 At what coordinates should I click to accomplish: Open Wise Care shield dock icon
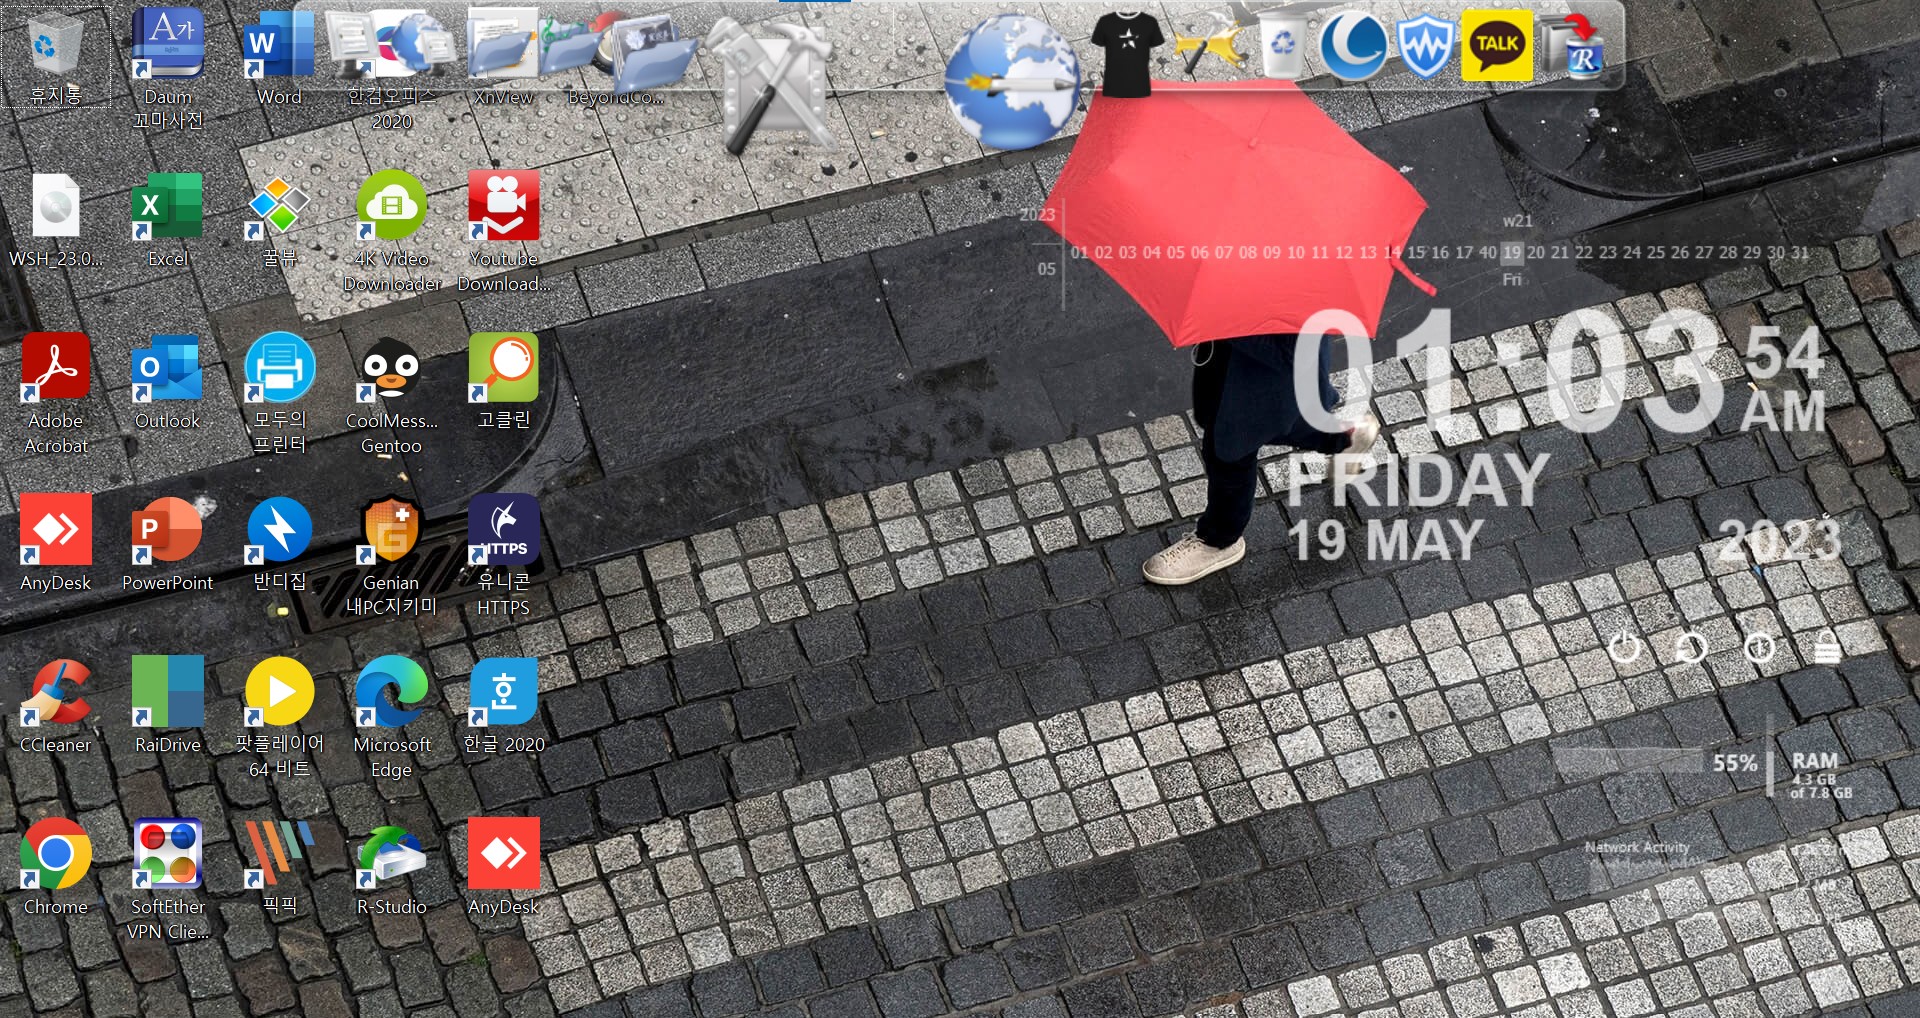tap(1425, 46)
